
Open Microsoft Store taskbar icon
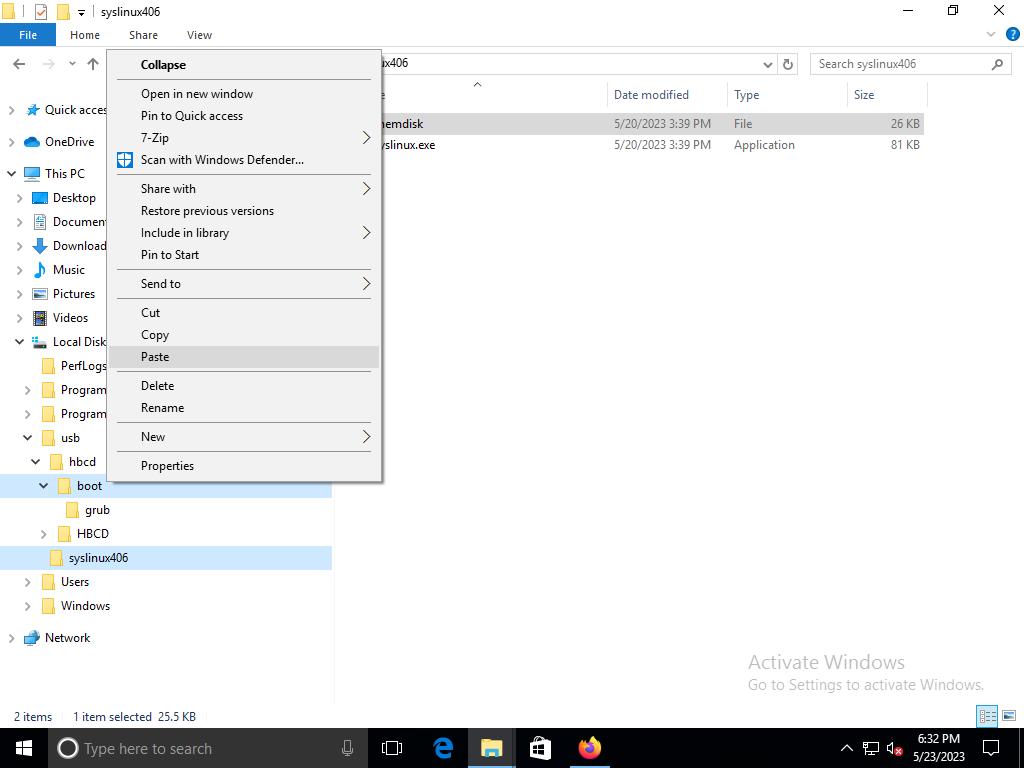click(540, 748)
